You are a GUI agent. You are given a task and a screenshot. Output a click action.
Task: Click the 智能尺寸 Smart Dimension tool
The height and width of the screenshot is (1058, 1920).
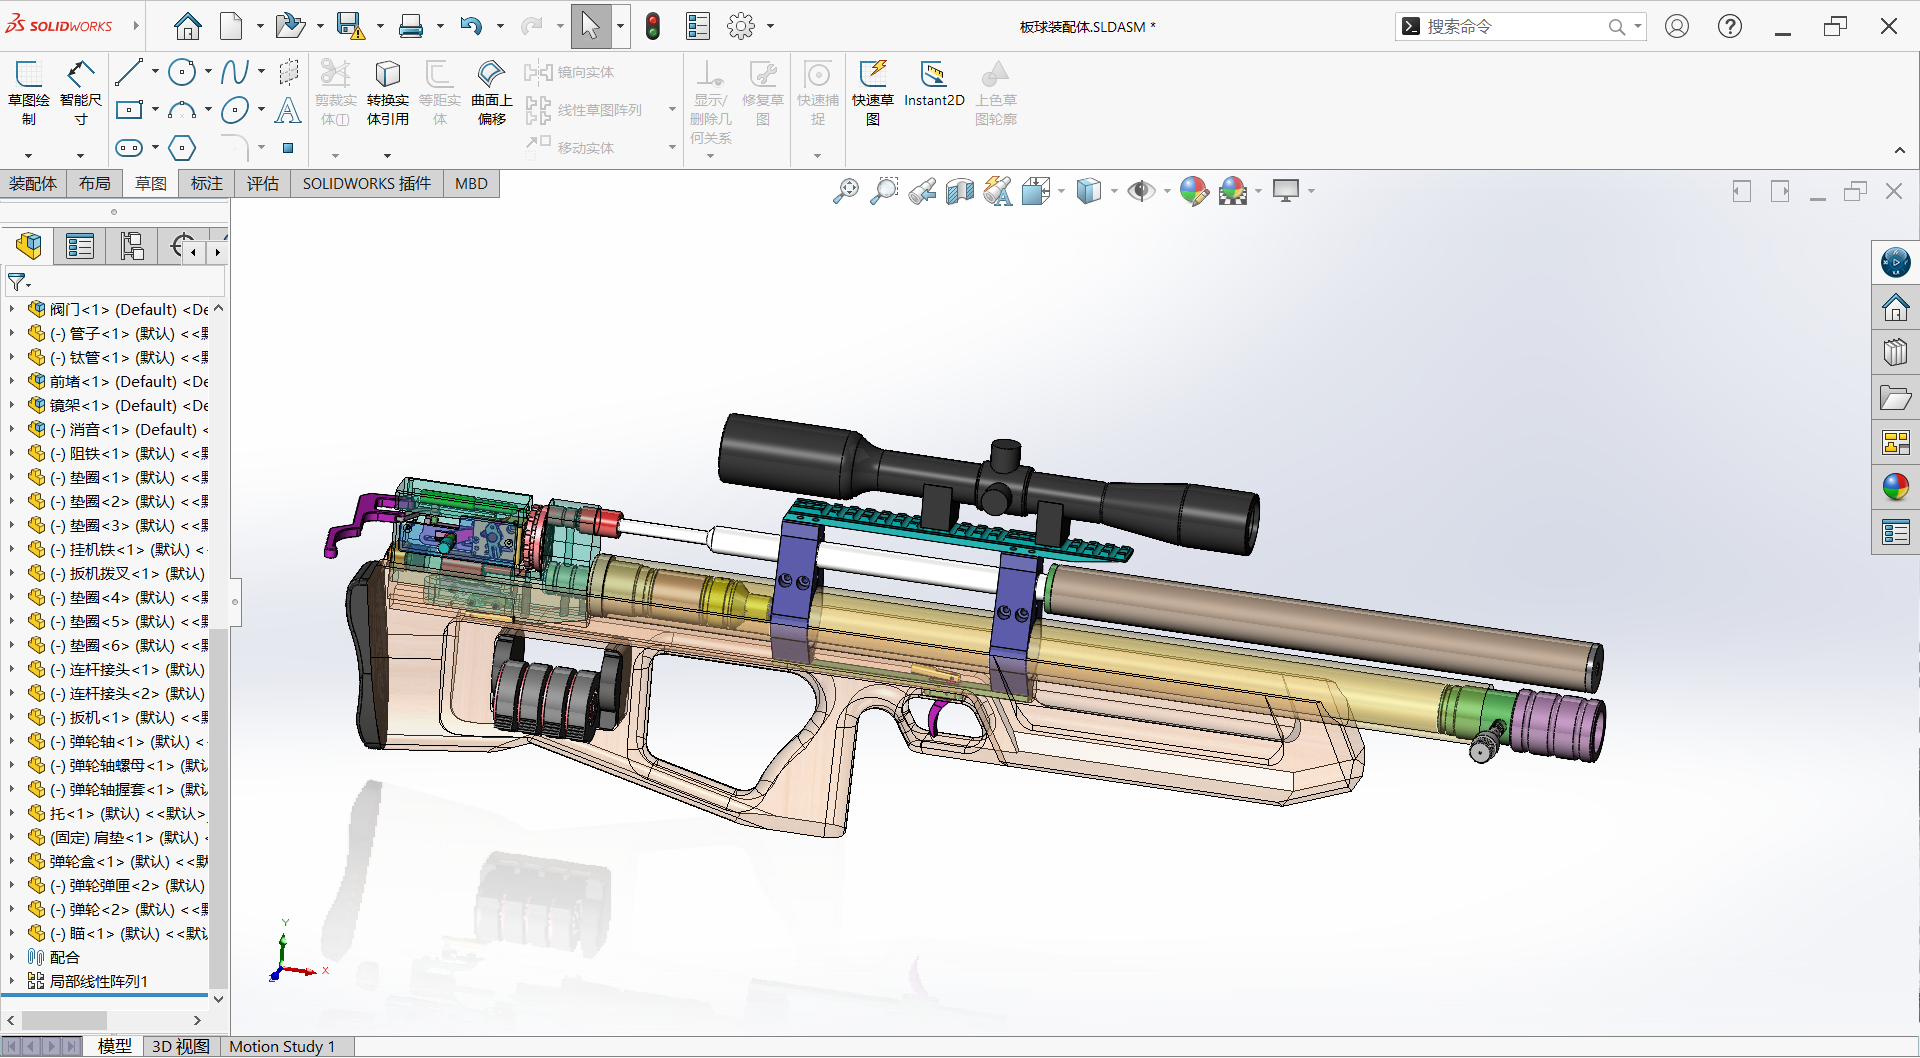pyautogui.click(x=81, y=93)
